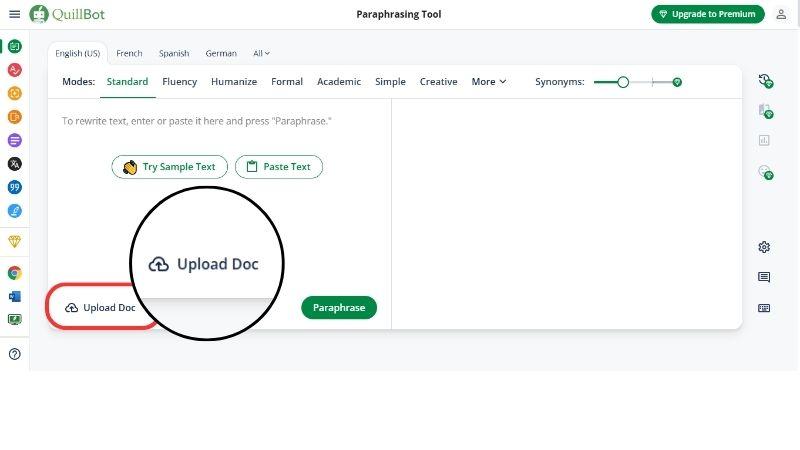Select the Academic mode
Viewport: 800px width, 450px height.
(x=339, y=82)
